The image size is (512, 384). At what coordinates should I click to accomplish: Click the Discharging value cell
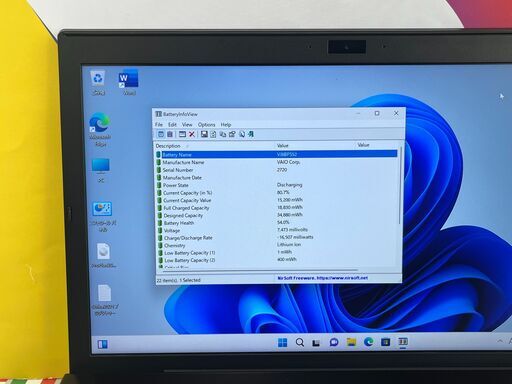click(289, 185)
